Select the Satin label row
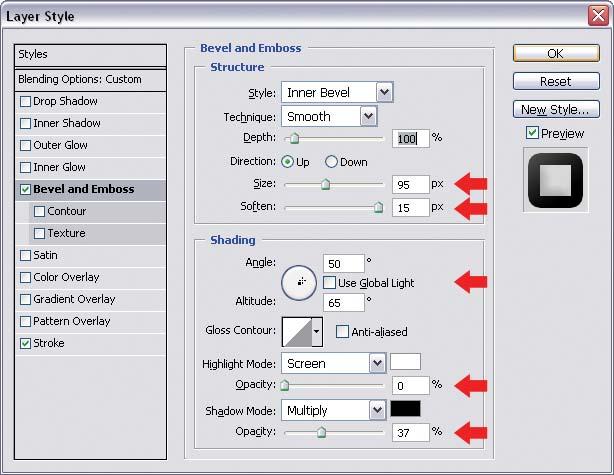This screenshot has width=614, height=475. pyautogui.click(x=90, y=255)
